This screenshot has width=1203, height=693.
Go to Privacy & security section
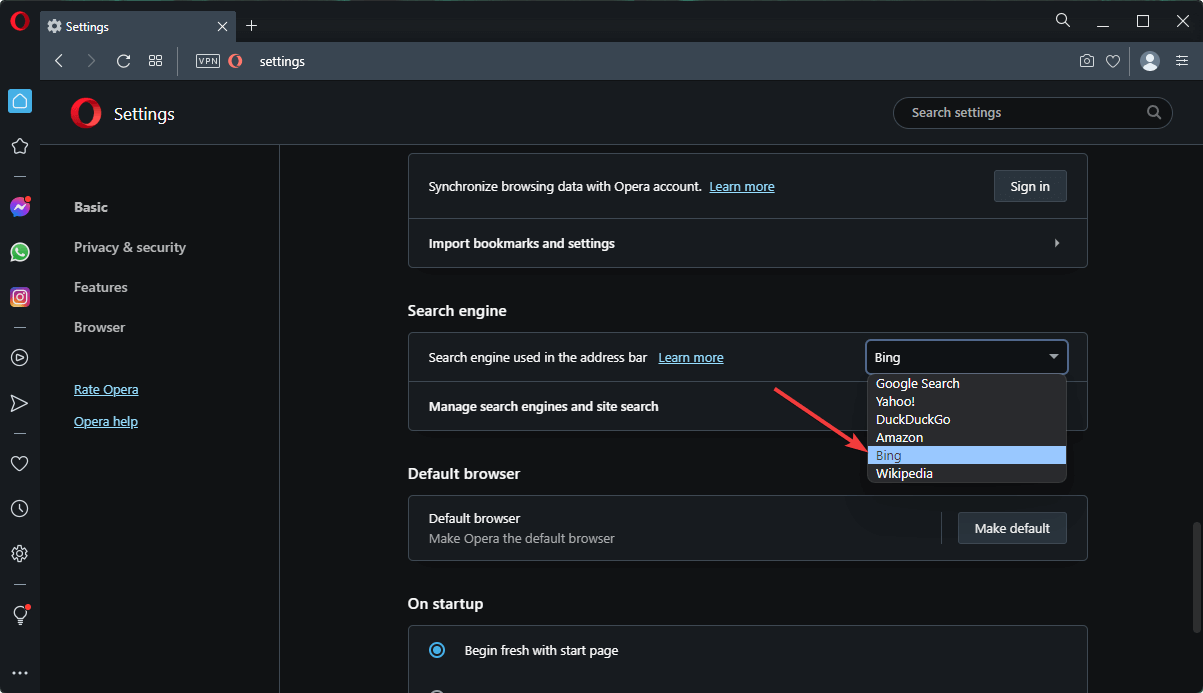tap(130, 247)
